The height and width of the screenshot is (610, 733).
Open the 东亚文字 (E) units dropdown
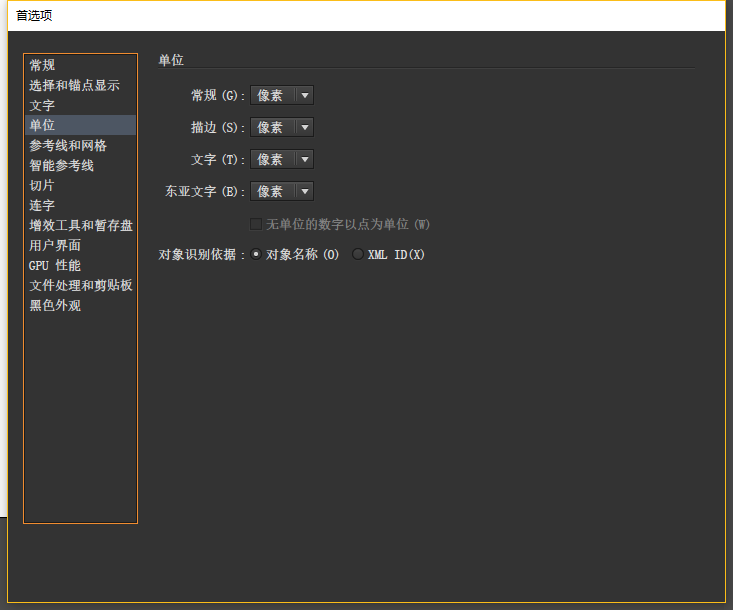tap(282, 191)
